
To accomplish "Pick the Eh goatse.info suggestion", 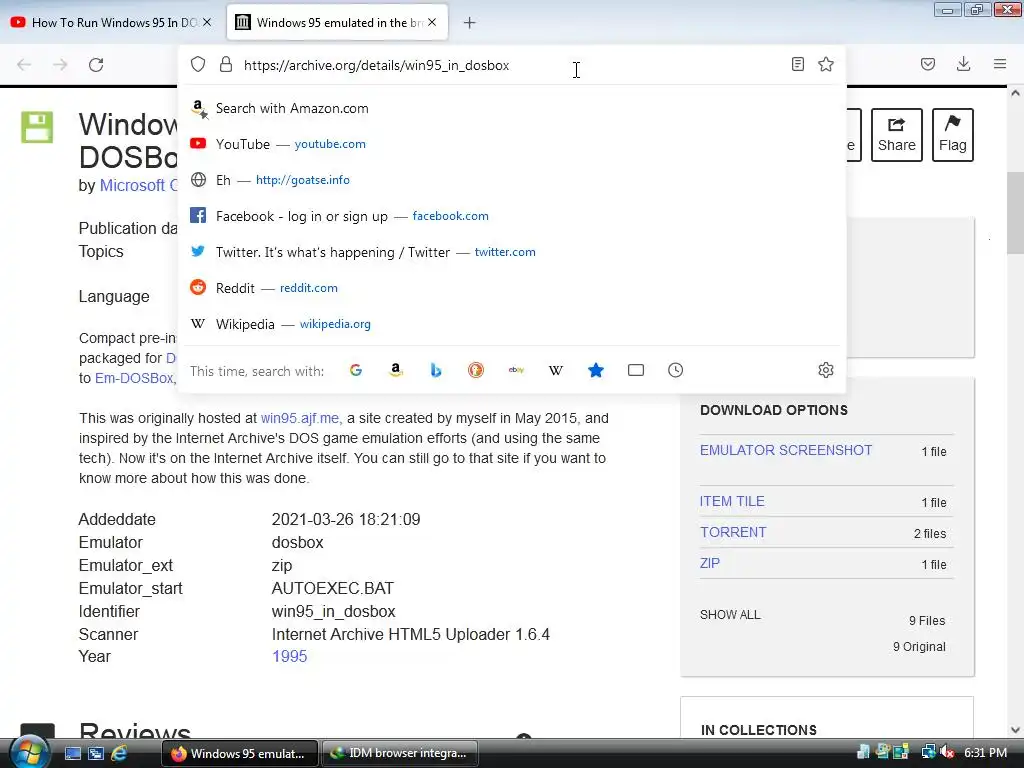I will (x=513, y=180).
